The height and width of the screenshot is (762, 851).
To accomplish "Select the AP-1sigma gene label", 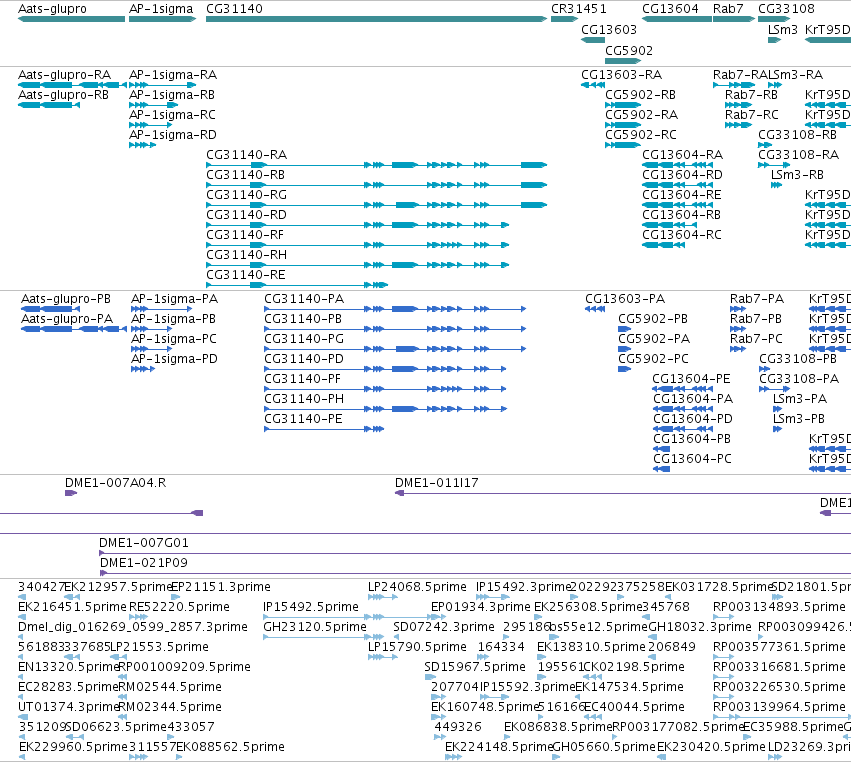I will point(161,9).
